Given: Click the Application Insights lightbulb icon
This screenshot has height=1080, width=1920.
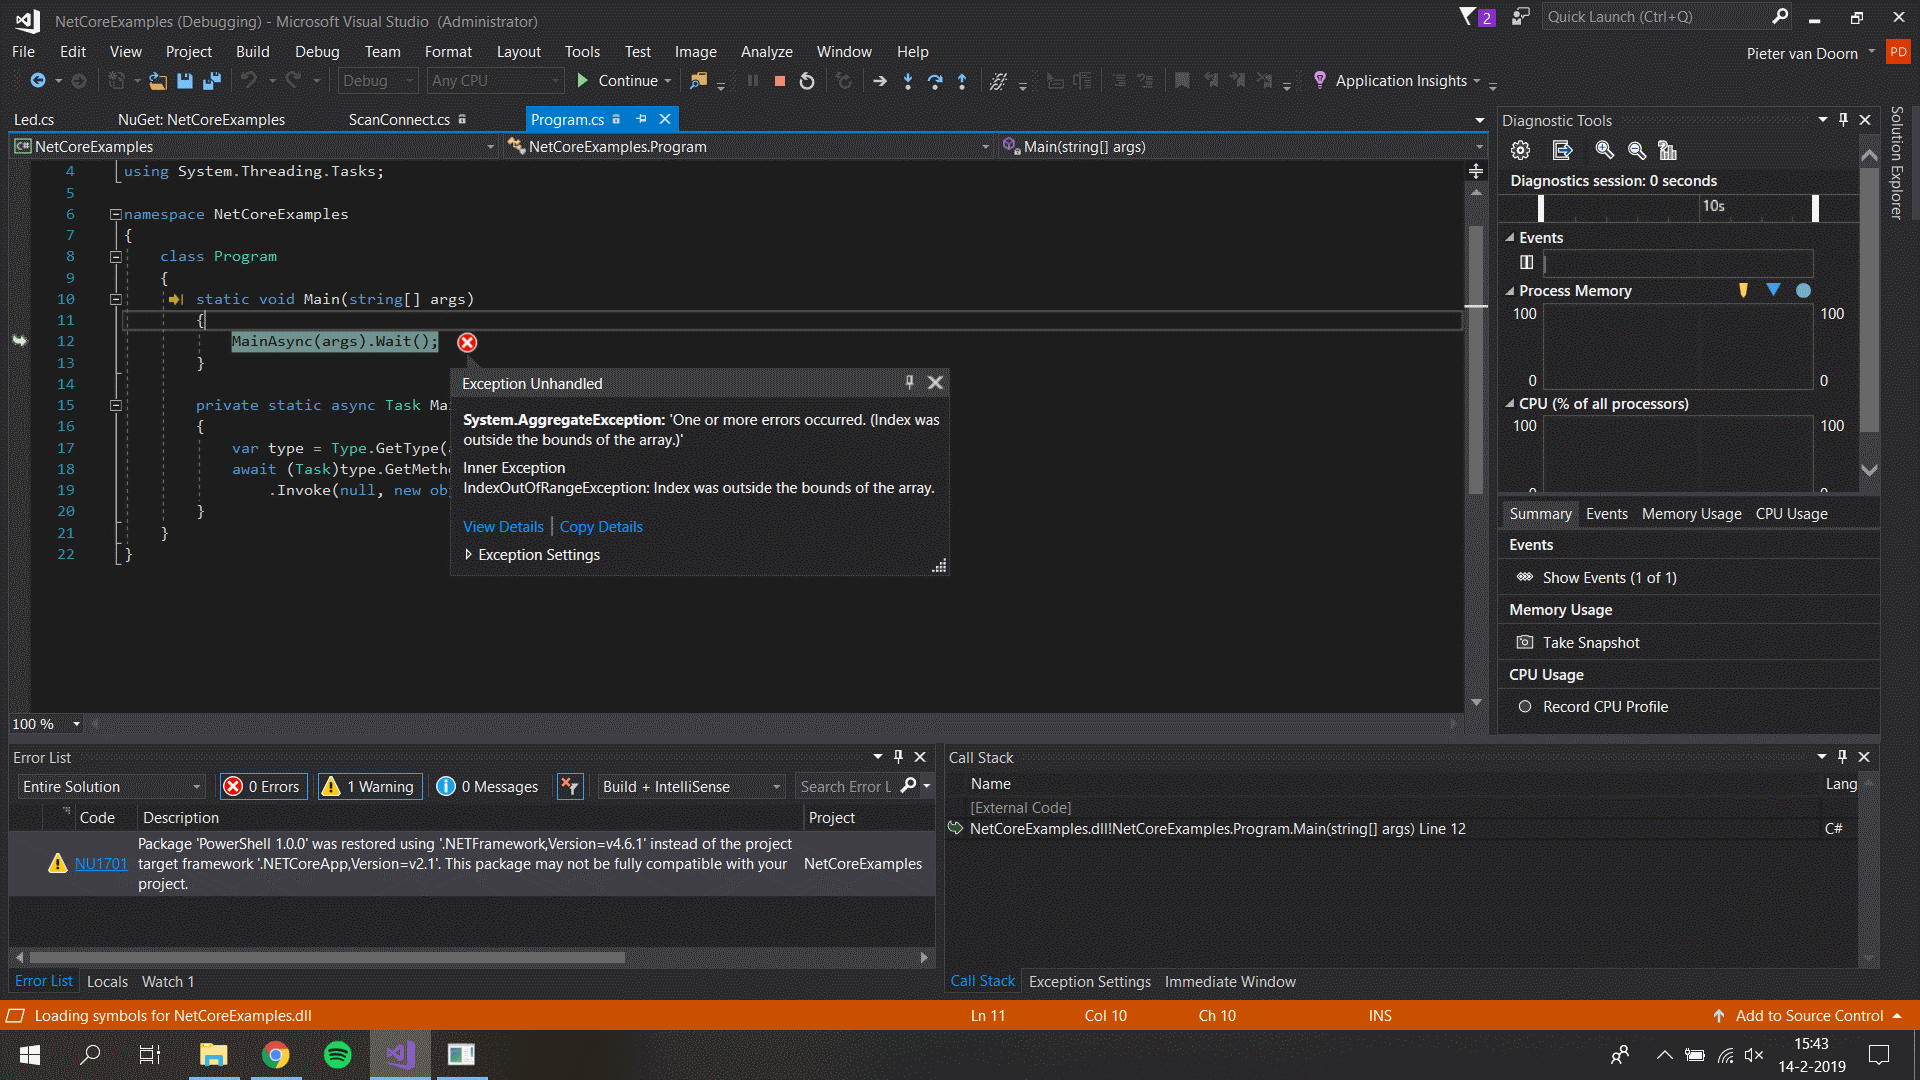Looking at the screenshot, I should tap(1320, 80).
